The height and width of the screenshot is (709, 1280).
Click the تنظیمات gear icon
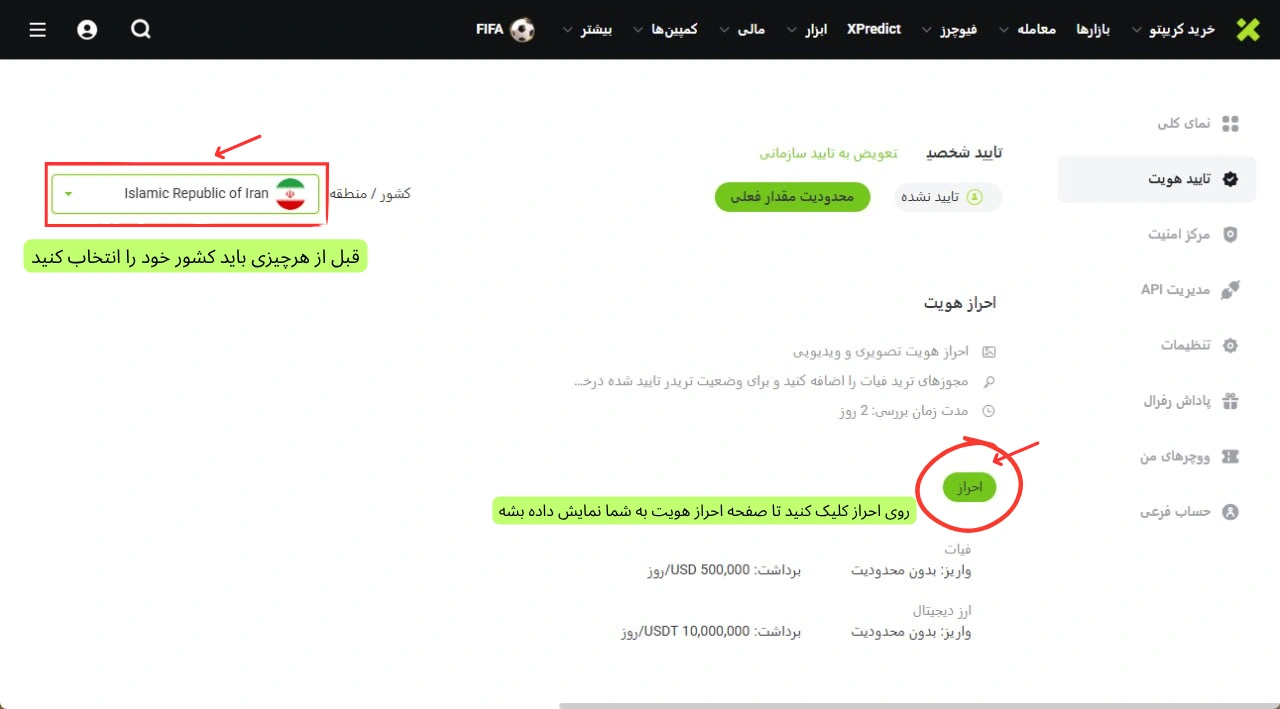pyautogui.click(x=1231, y=345)
